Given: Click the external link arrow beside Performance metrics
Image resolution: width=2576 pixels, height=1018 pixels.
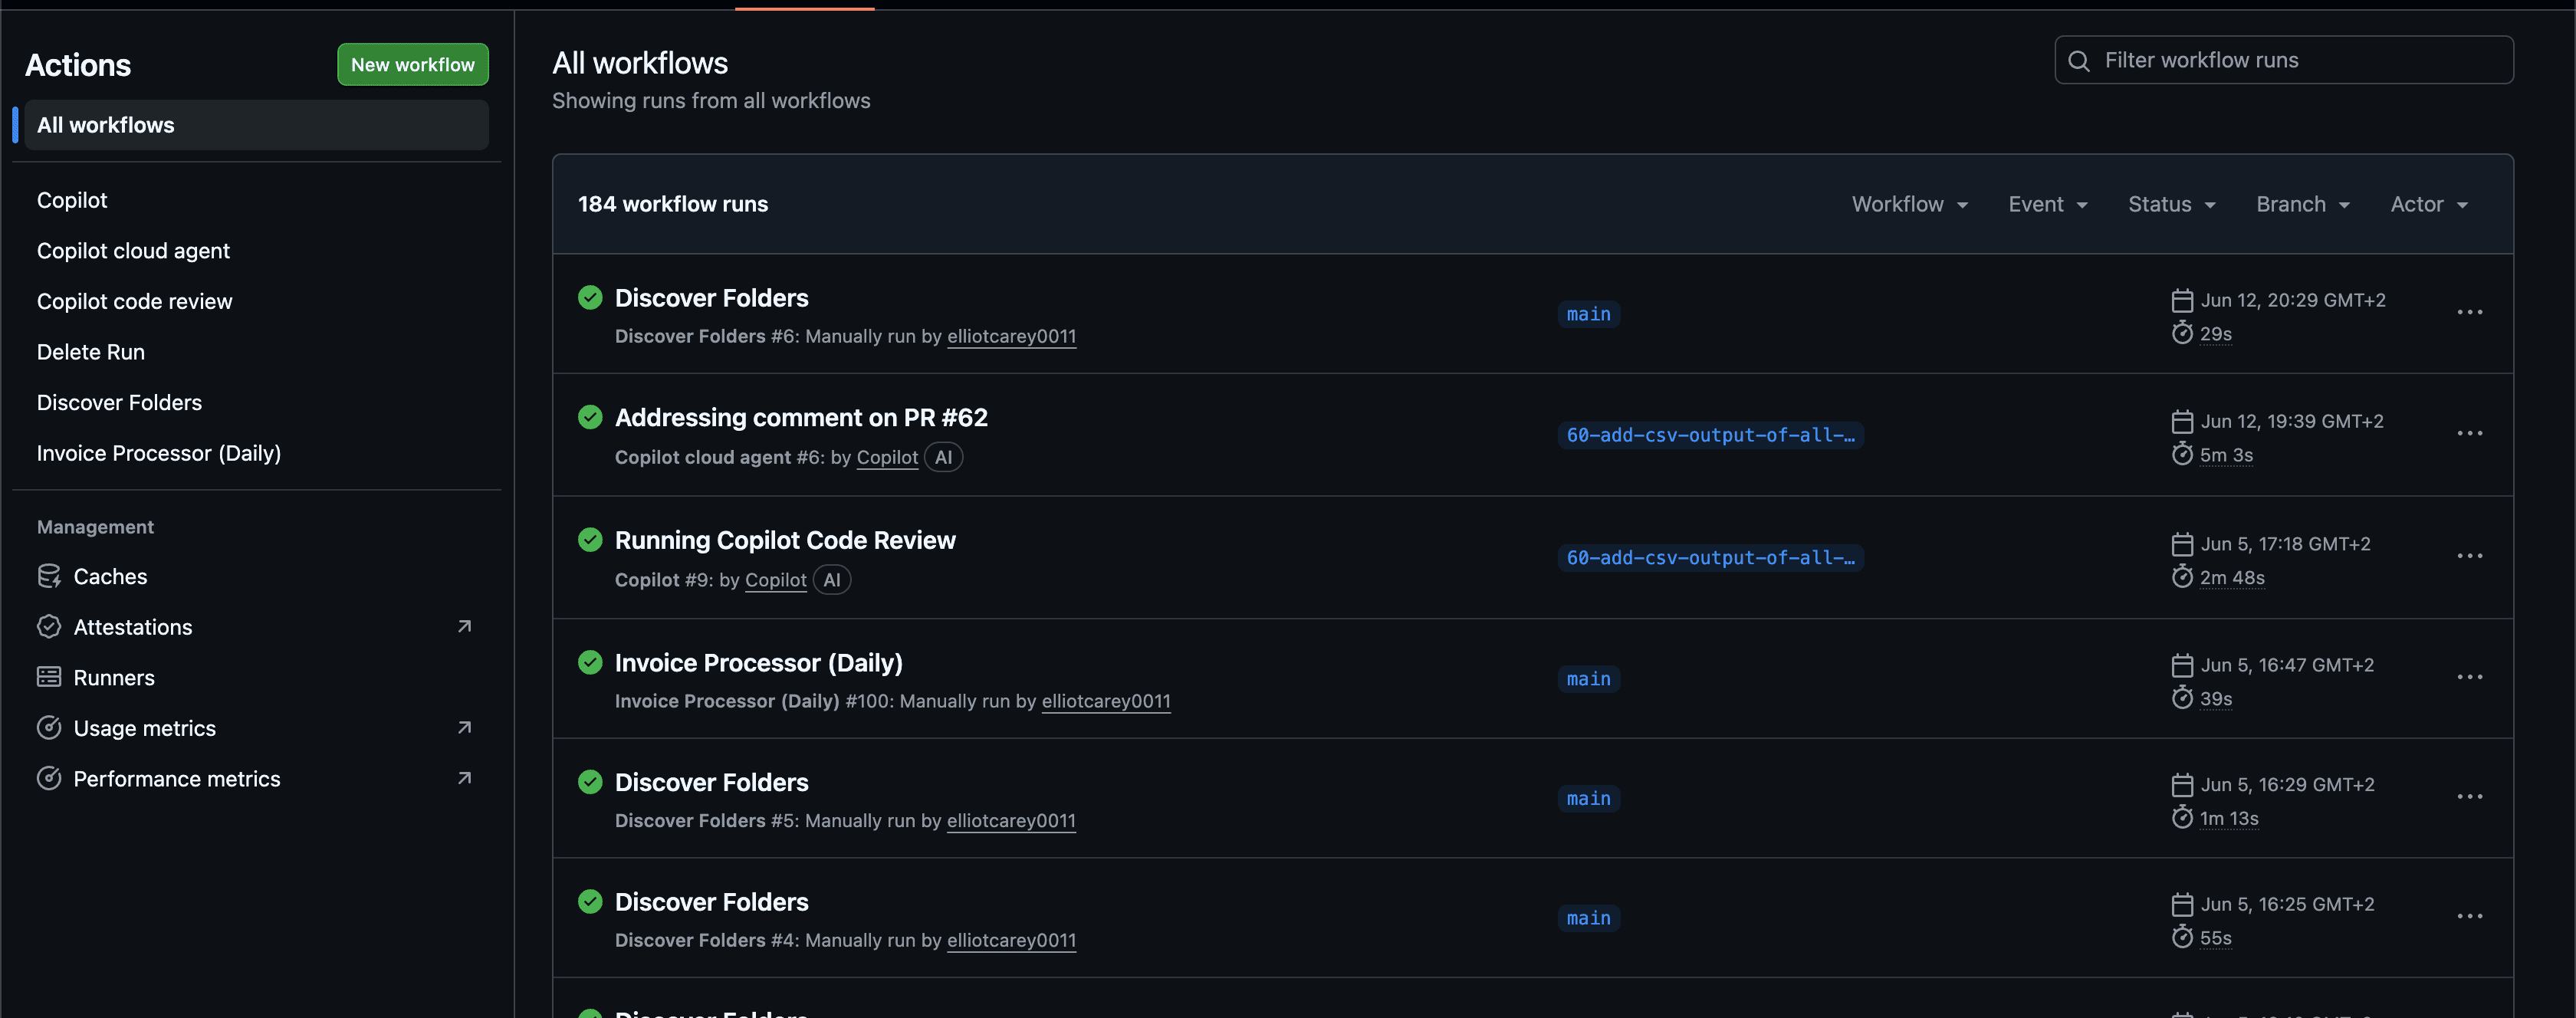Looking at the screenshot, I should (x=464, y=779).
